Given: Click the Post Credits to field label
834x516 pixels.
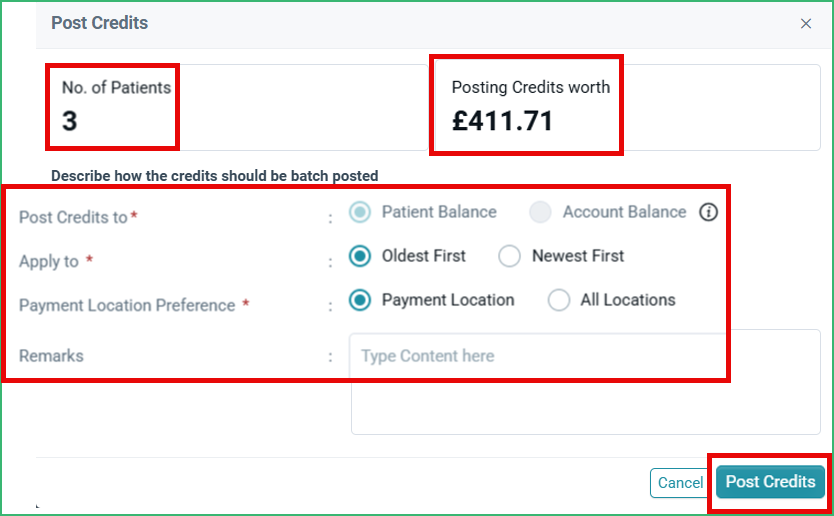Looking at the screenshot, I should click(x=78, y=217).
